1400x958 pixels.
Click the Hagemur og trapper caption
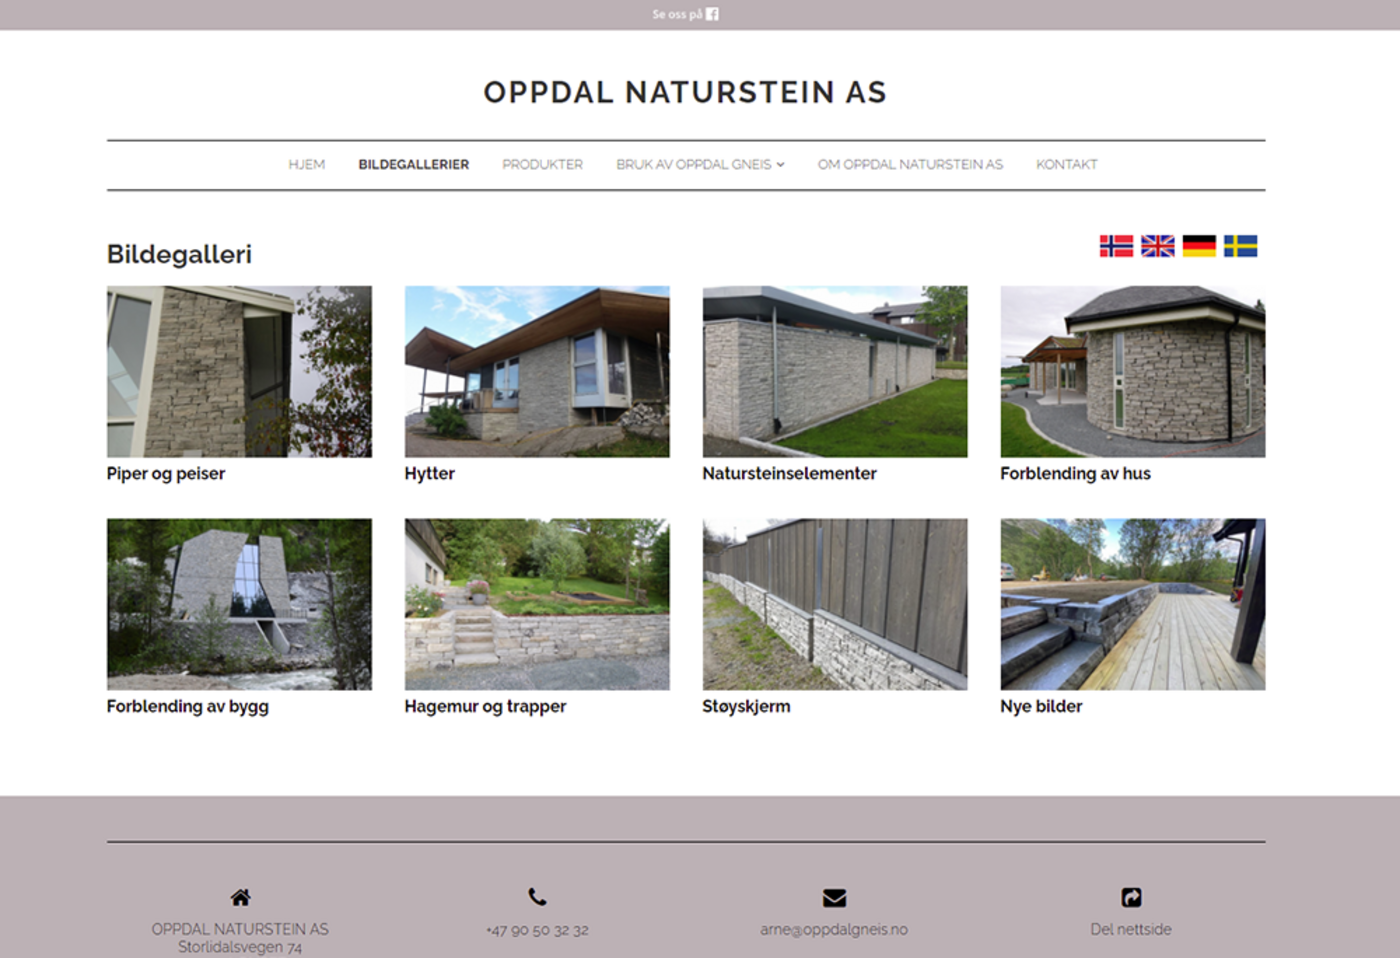click(486, 706)
